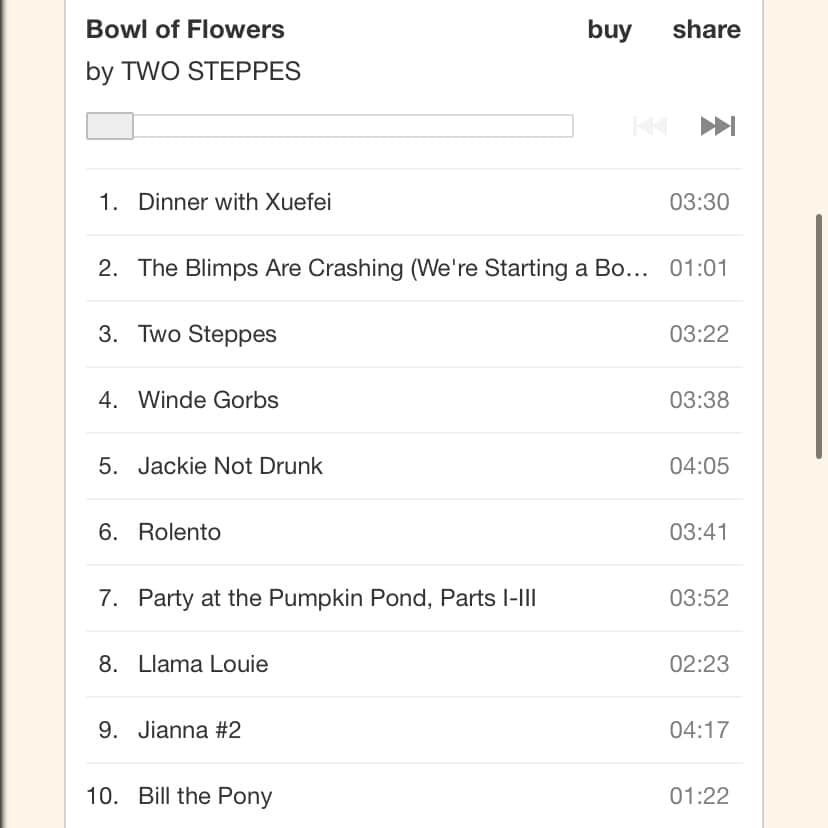Select the Llama Louie track

tap(203, 664)
